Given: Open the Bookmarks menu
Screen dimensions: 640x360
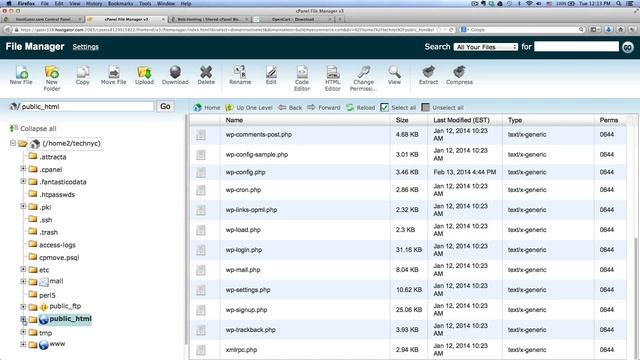Looking at the screenshot, I should [121, 3].
